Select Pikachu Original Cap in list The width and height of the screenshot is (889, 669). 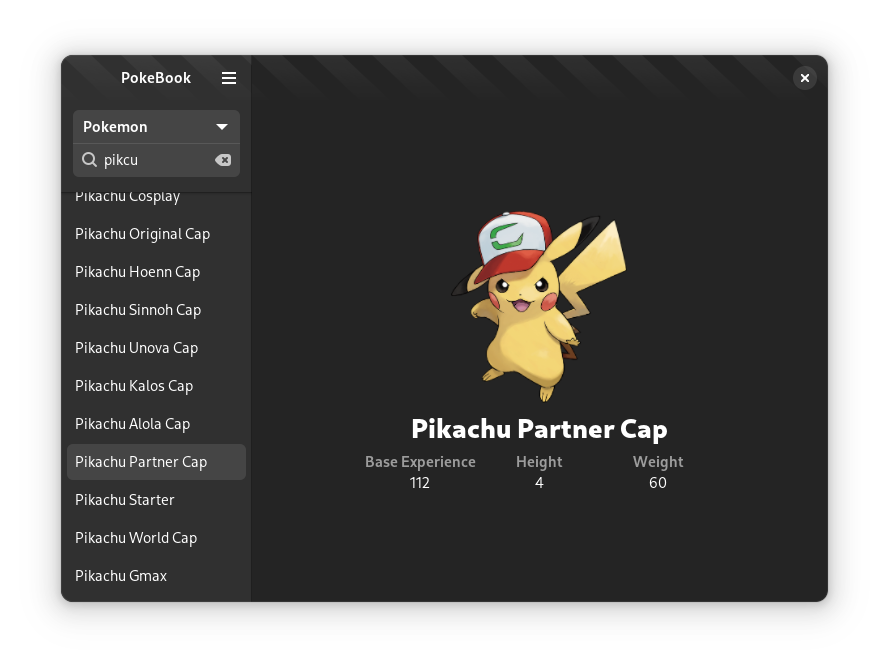coord(156,234)
